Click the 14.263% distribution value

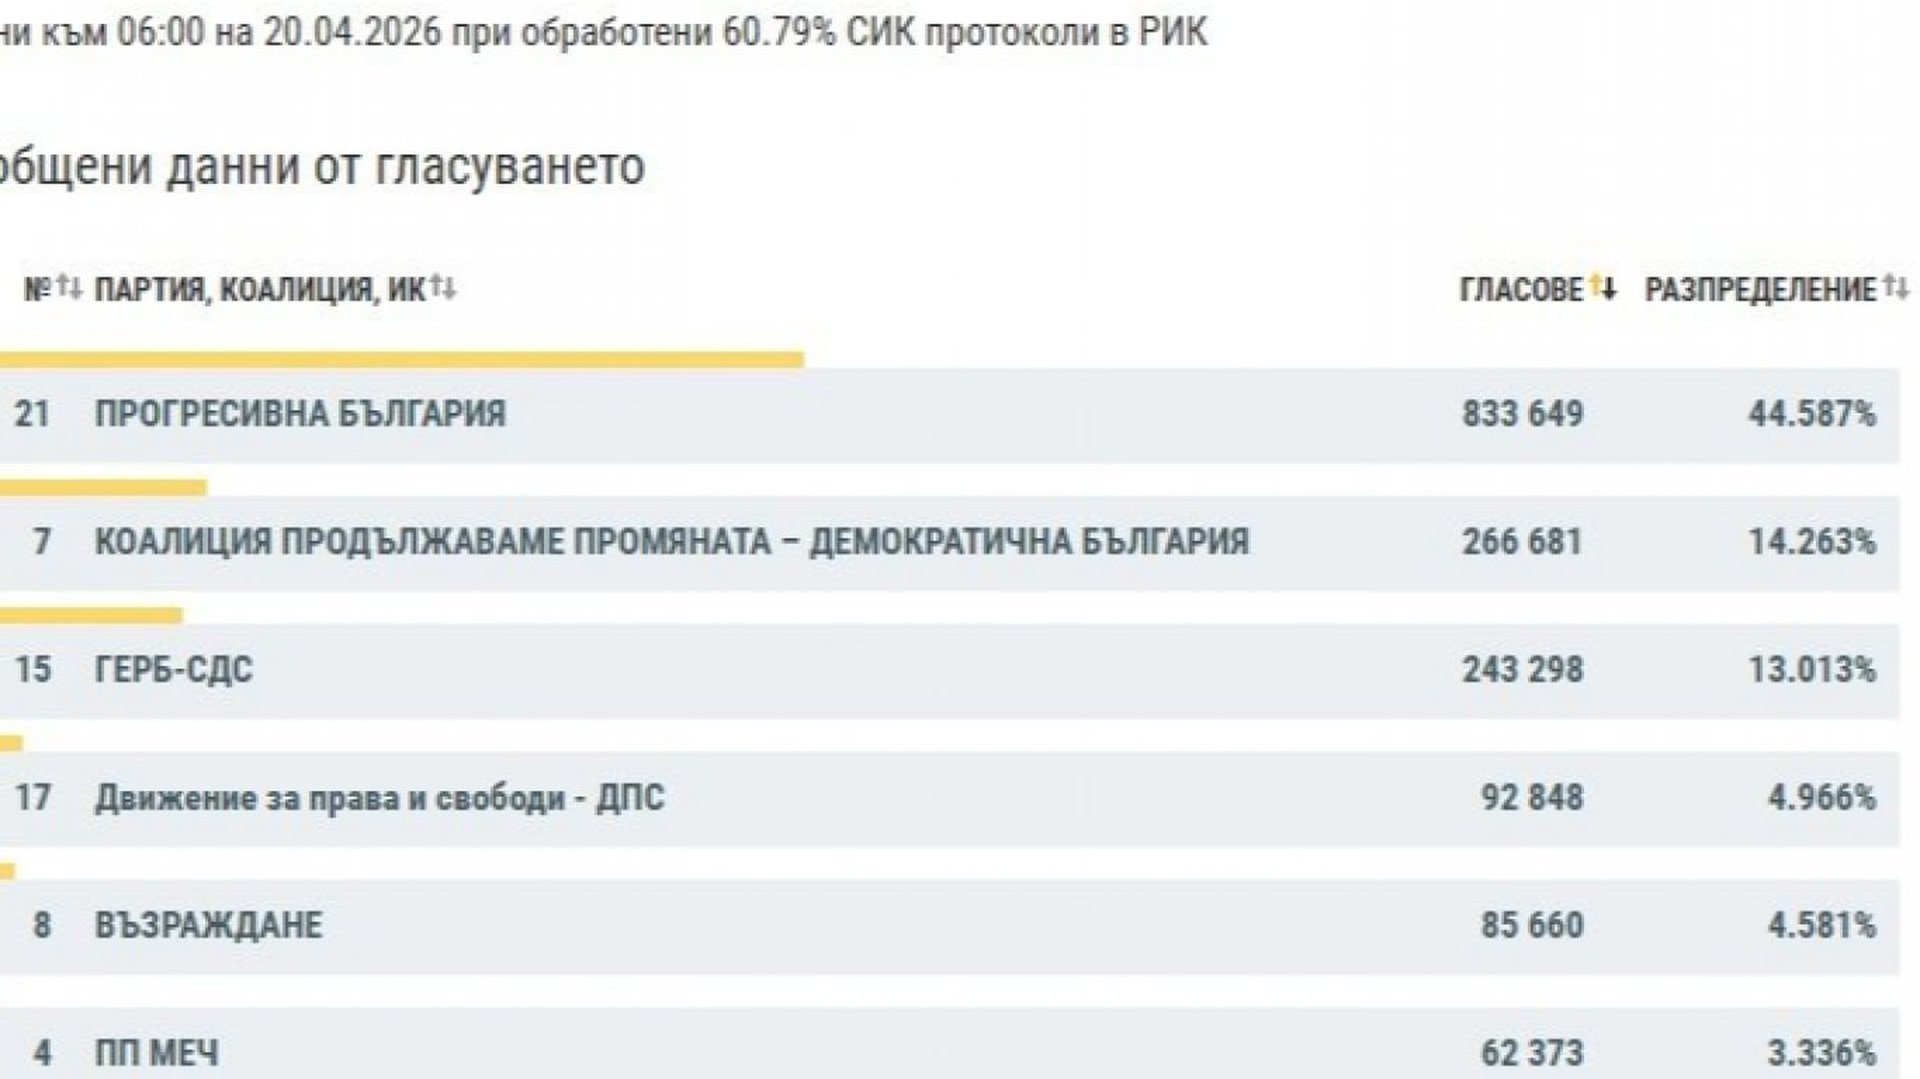click(x=1811, y=542)
